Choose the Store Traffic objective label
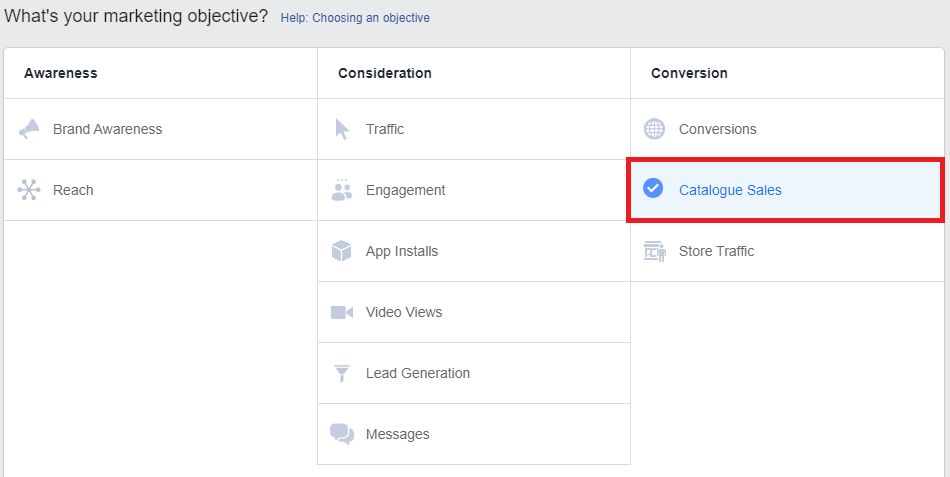950x477 pixels. coord(716,251)
